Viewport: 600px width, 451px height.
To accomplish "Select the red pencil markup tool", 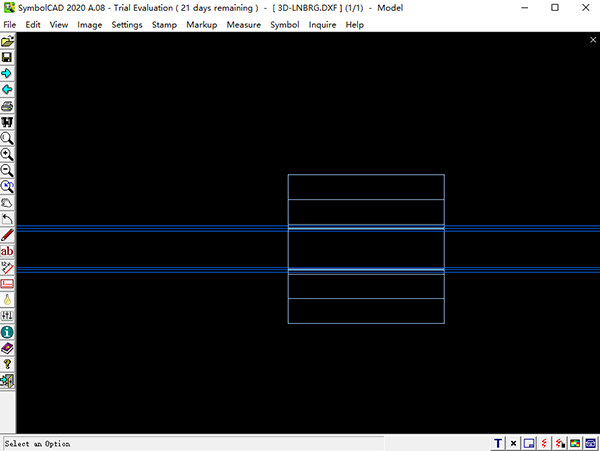I will 8,234.
